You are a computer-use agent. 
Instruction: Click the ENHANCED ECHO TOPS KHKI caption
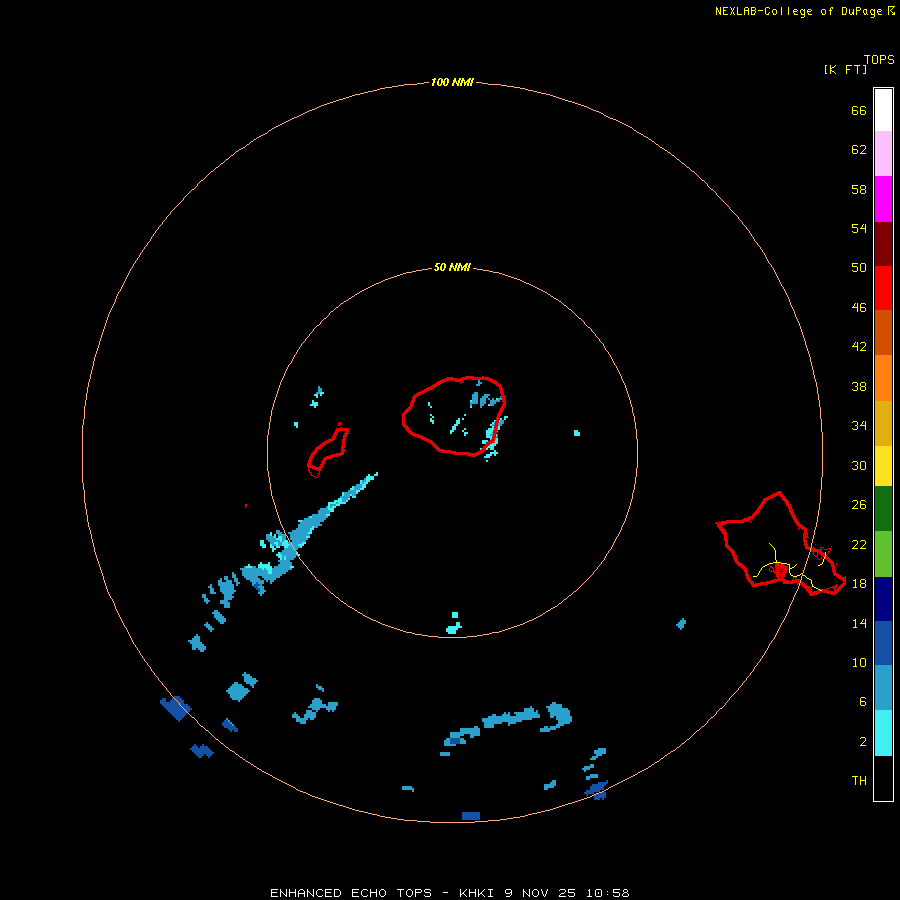click(450, 893)
